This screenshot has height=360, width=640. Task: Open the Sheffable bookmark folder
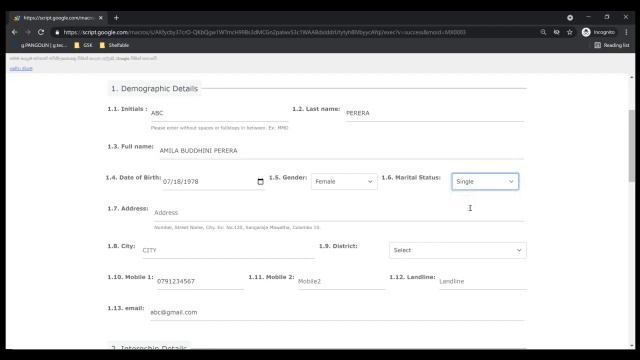click(114, 45)
